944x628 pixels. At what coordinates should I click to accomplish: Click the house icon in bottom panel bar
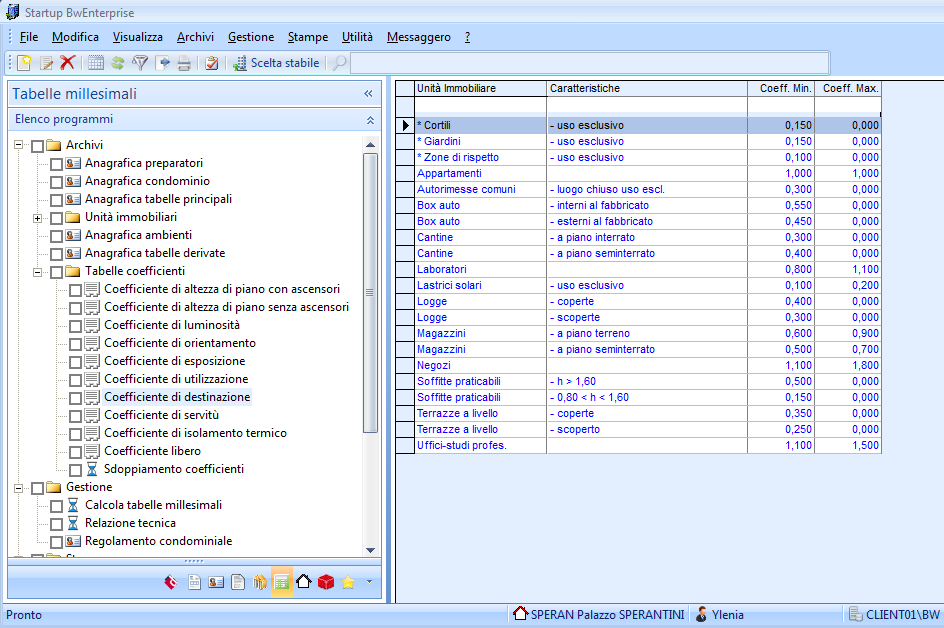tap(304, 582)
